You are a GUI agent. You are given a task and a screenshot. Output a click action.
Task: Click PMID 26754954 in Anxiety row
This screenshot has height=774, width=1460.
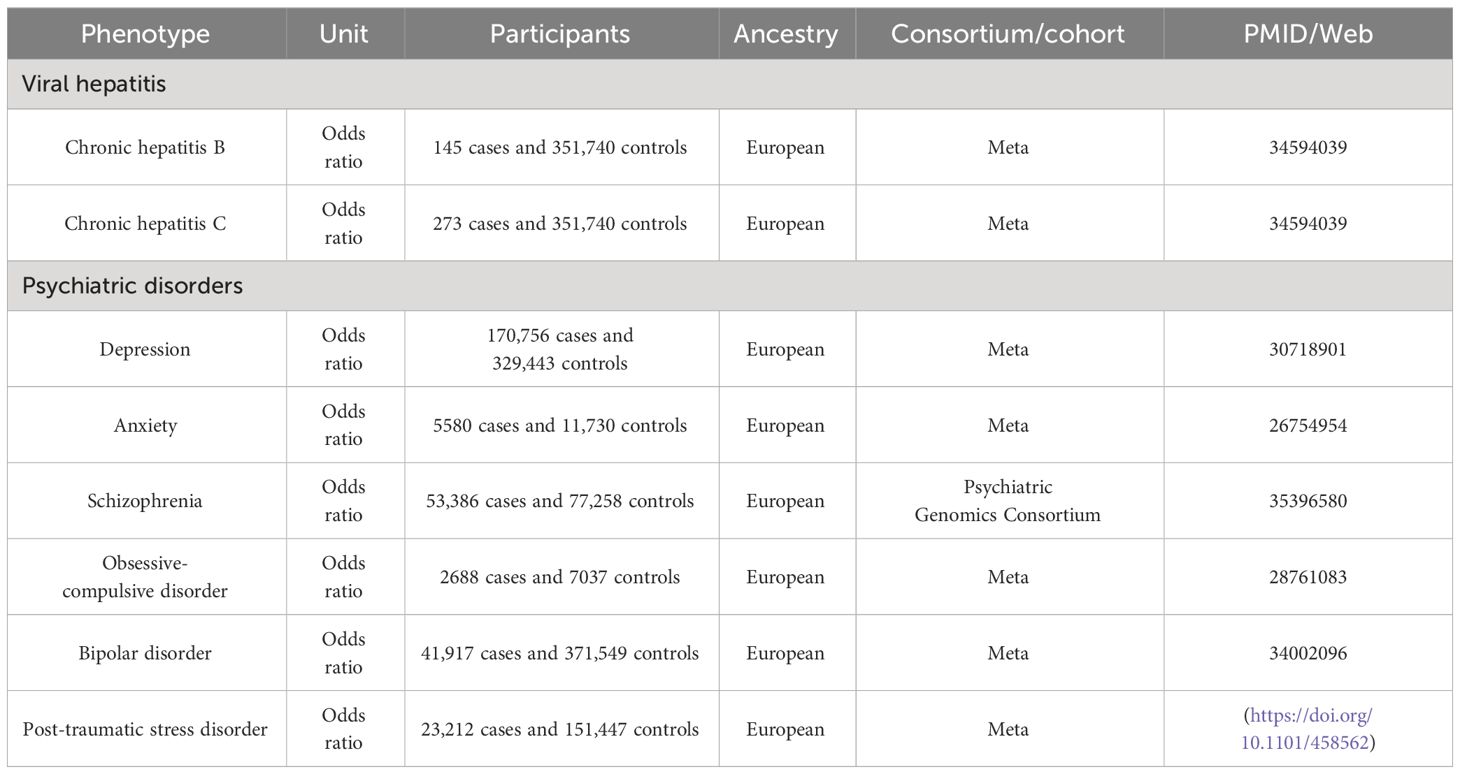pos(1308,425)
